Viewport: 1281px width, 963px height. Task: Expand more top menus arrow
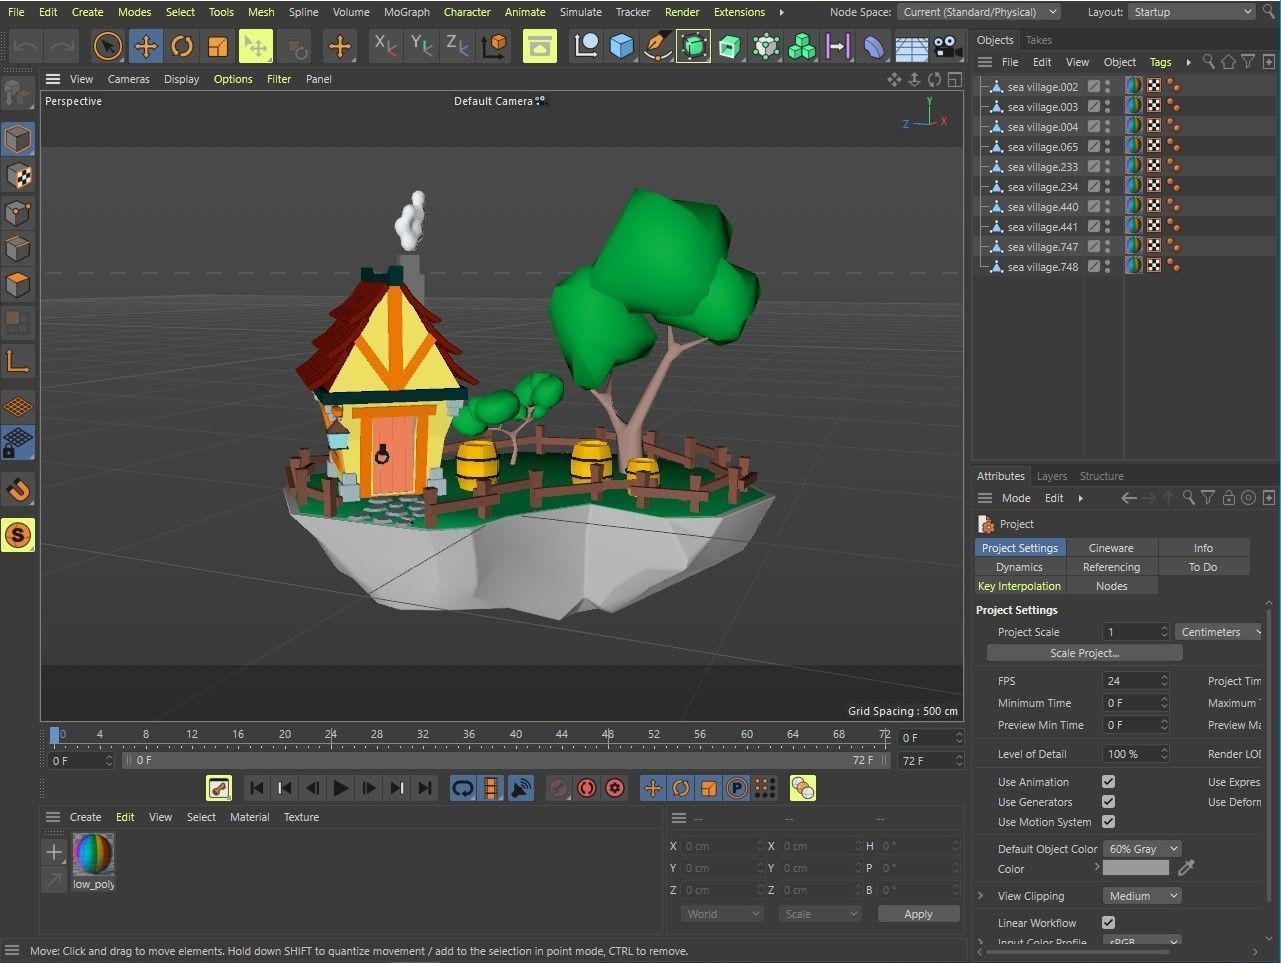pyautogui.click(x=781, y=12)
